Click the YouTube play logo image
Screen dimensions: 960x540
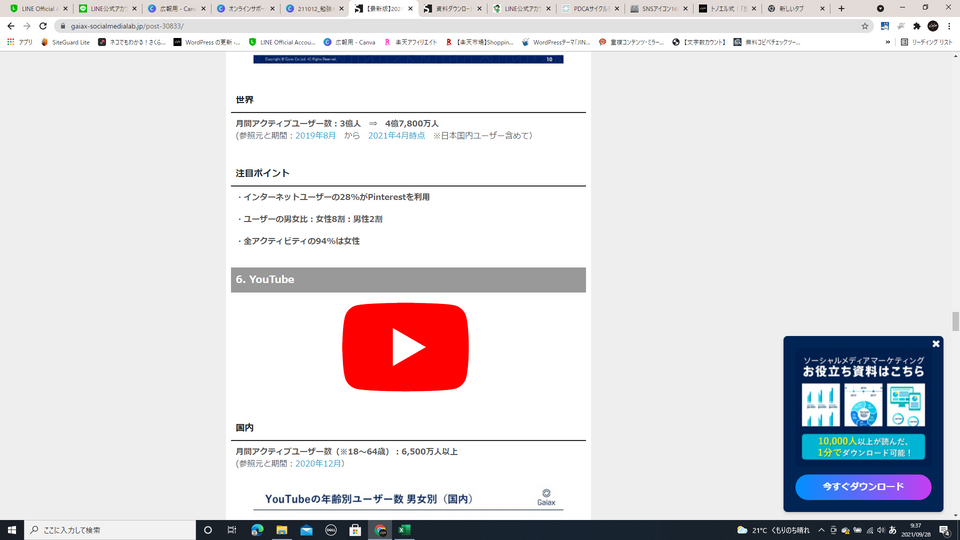(x=405, y=346)
